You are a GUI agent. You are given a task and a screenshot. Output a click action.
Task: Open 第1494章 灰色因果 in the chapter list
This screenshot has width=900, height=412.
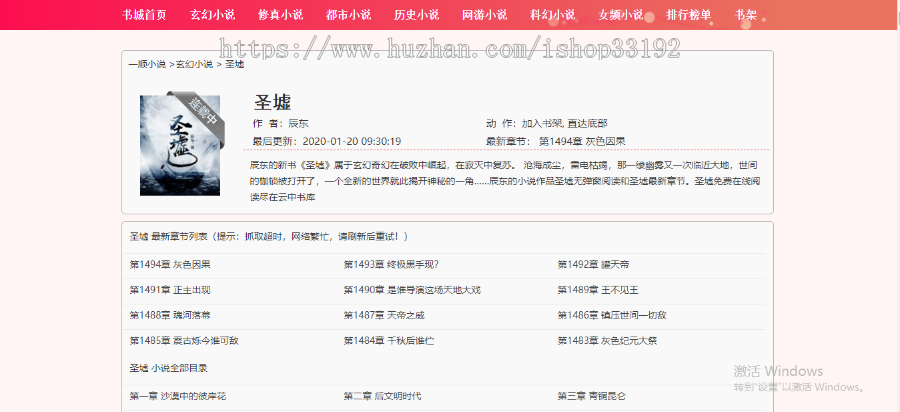[x=170, y=265]
